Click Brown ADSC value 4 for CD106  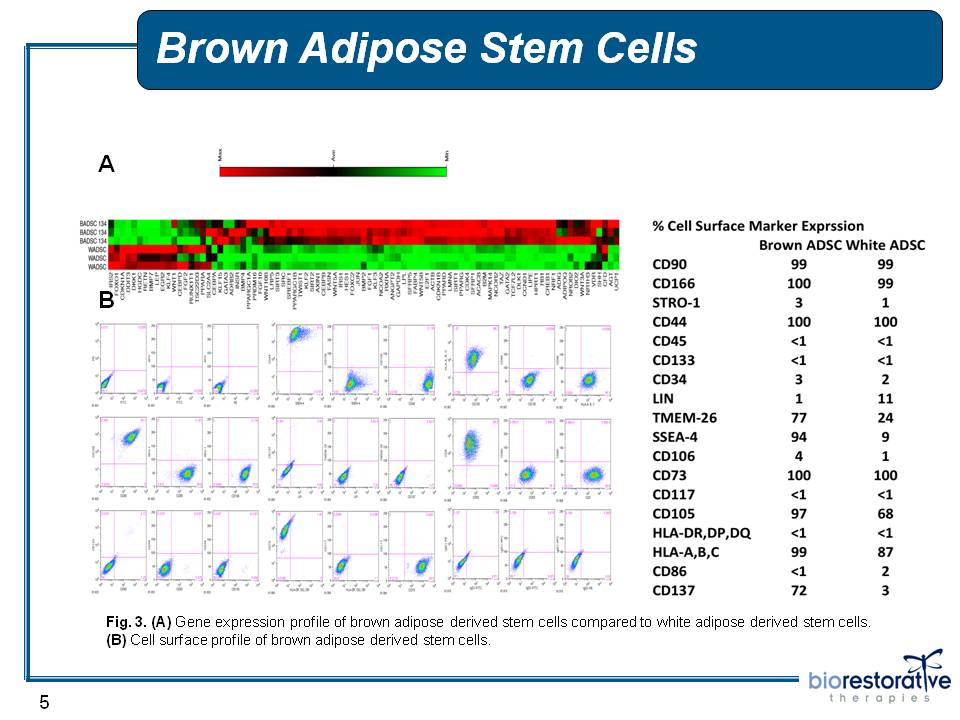(798, 456)
